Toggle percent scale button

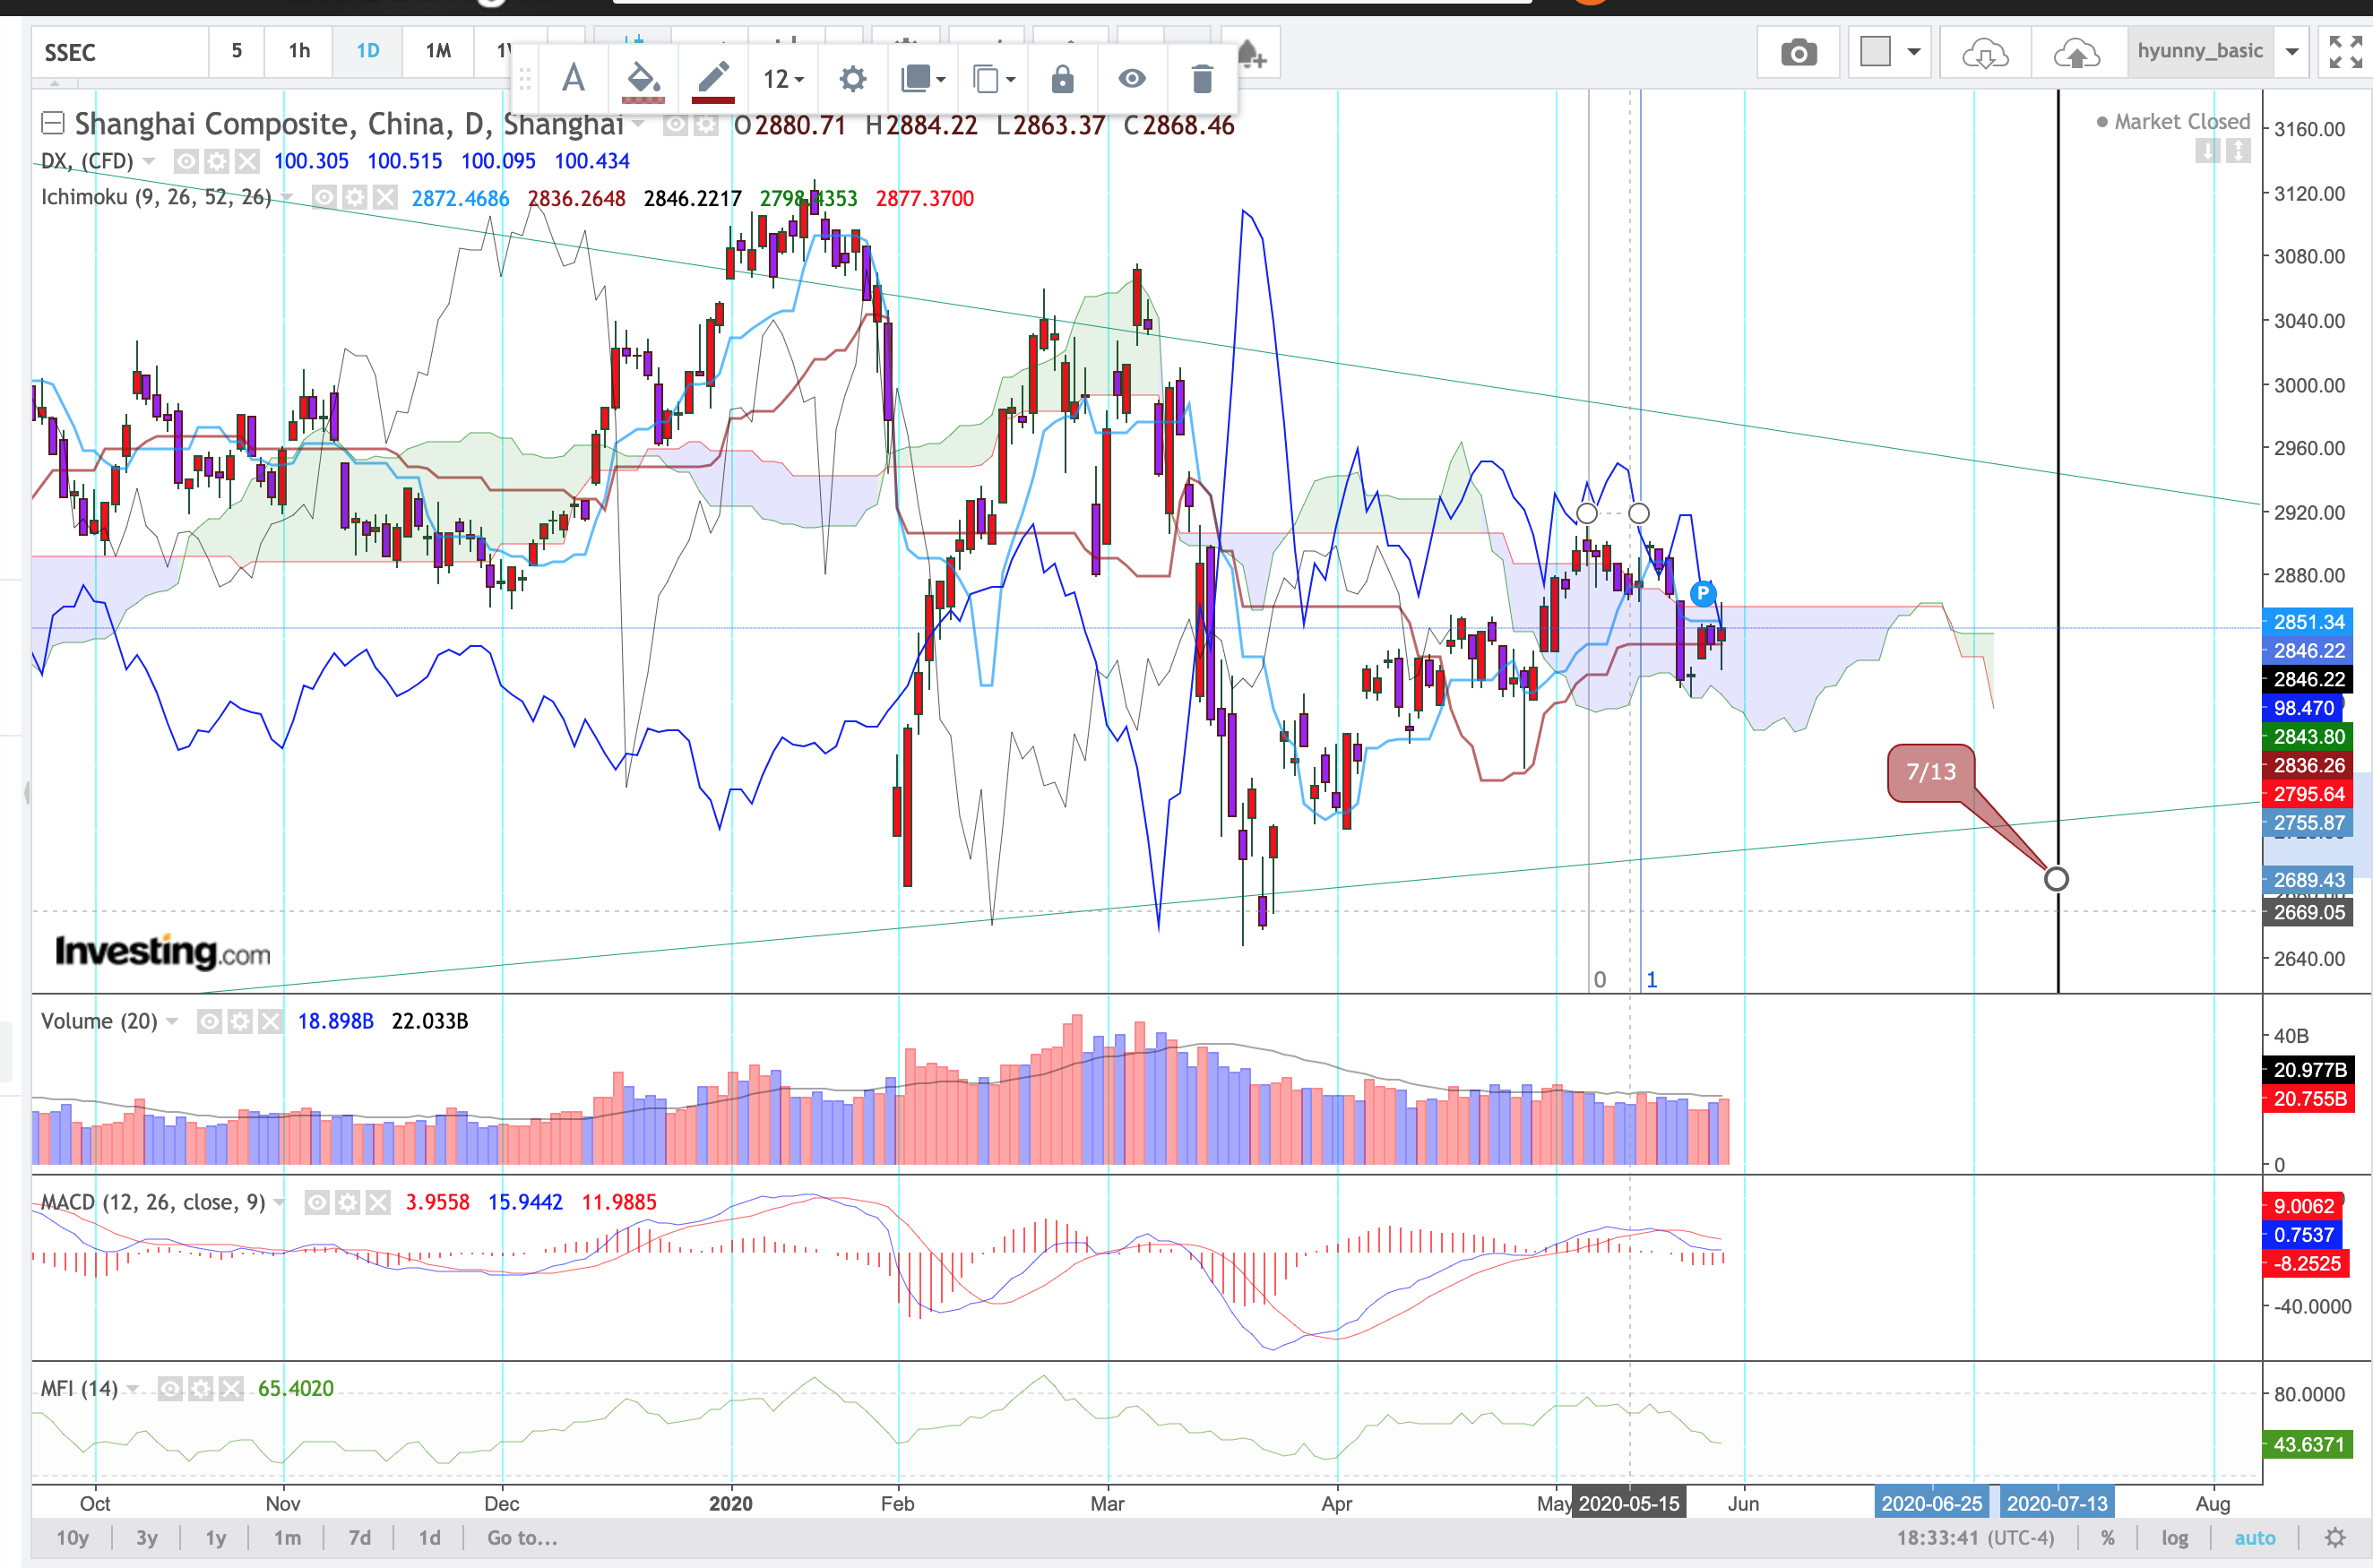(2108, 1537)
